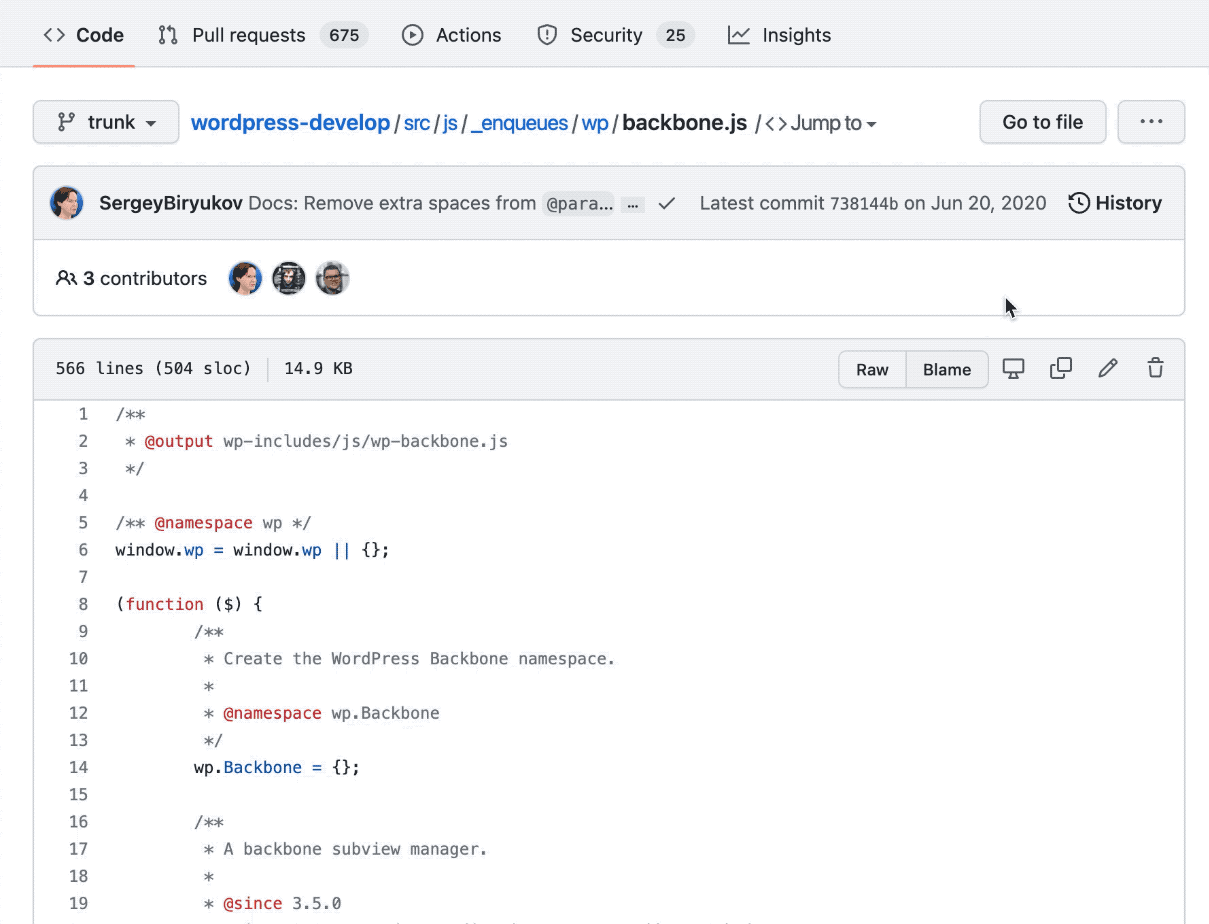Click the @output annotation on line 2
Screen dimensions: 1209x924
(x=179, y=441)
